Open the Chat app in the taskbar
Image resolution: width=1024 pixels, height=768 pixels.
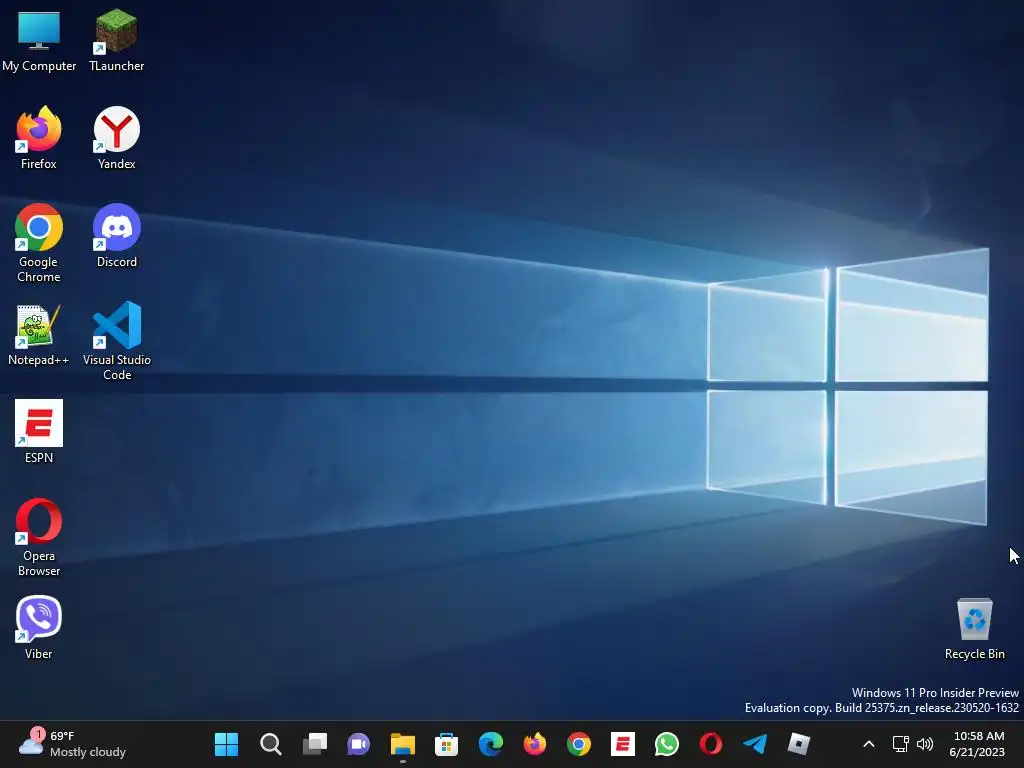(359, 744)
